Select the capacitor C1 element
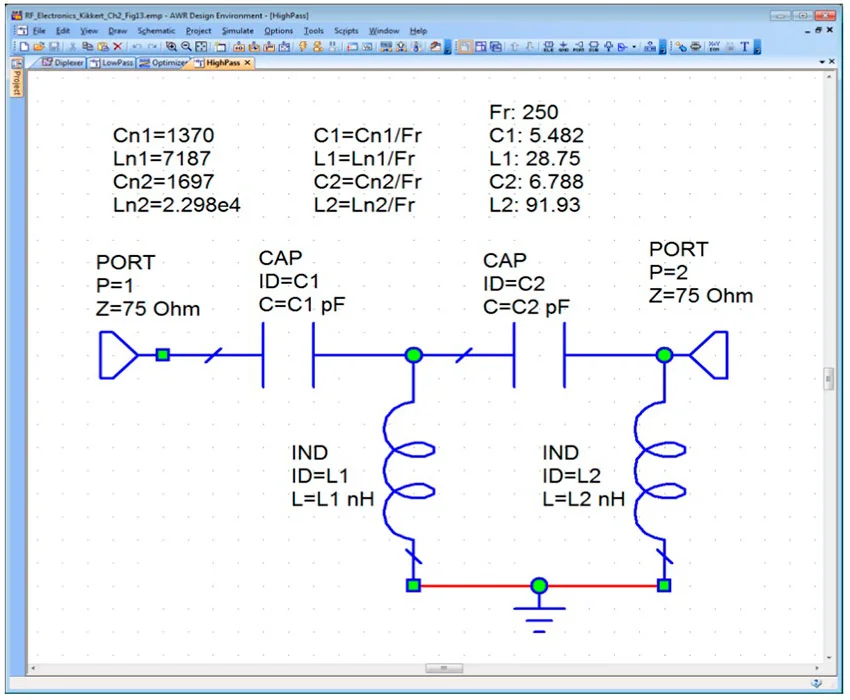The width and height of the screenshot is (850, 700). (288, 354)
